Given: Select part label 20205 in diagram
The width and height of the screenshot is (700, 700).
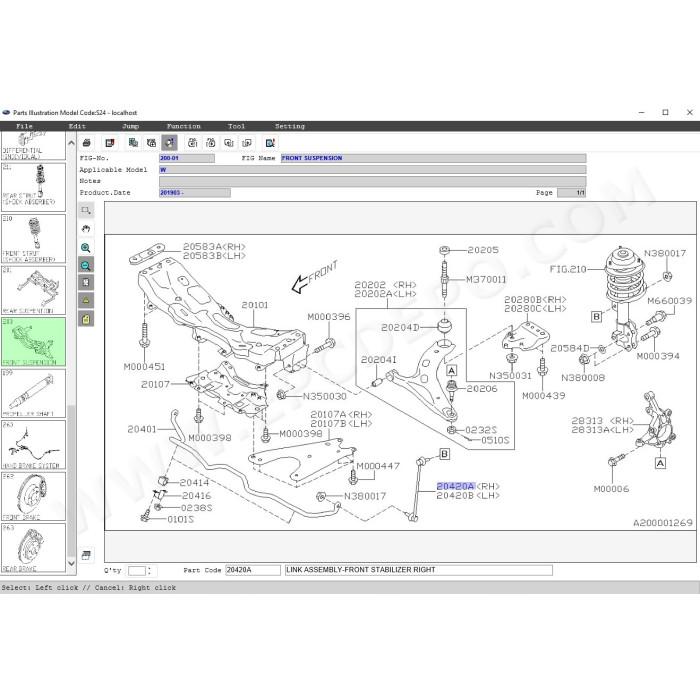Looking at the screenshot, I should (483, 250).
